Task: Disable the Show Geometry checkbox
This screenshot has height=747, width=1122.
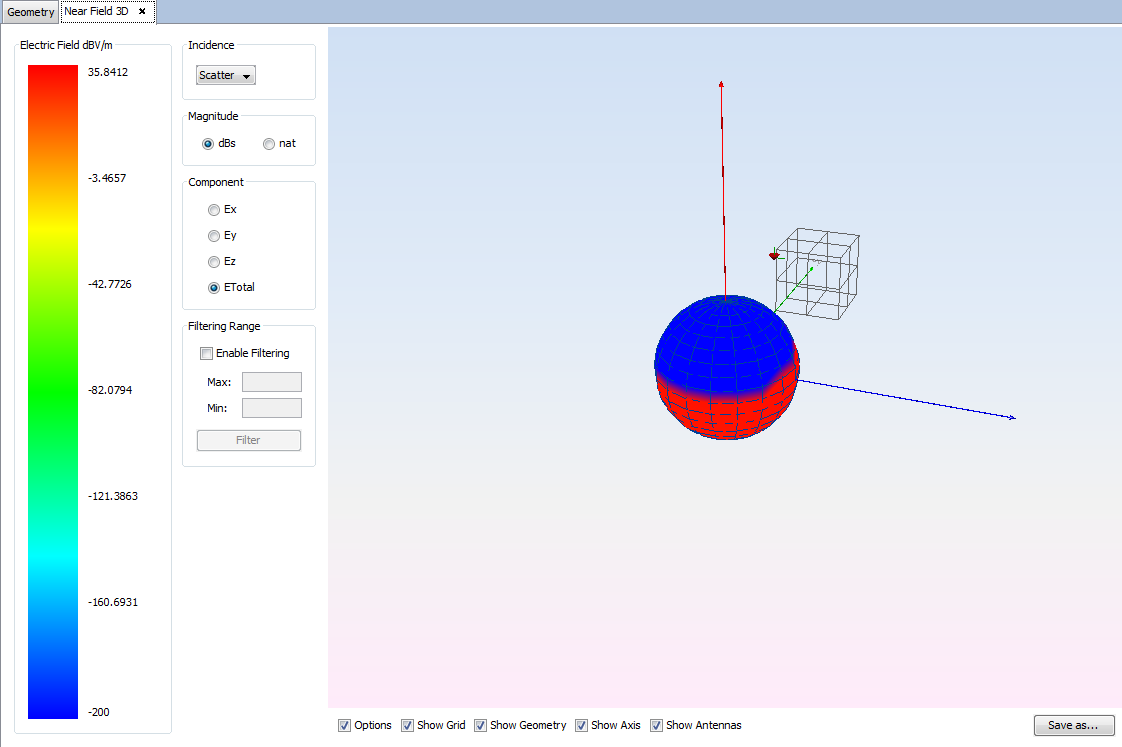Action: point(481,725)
